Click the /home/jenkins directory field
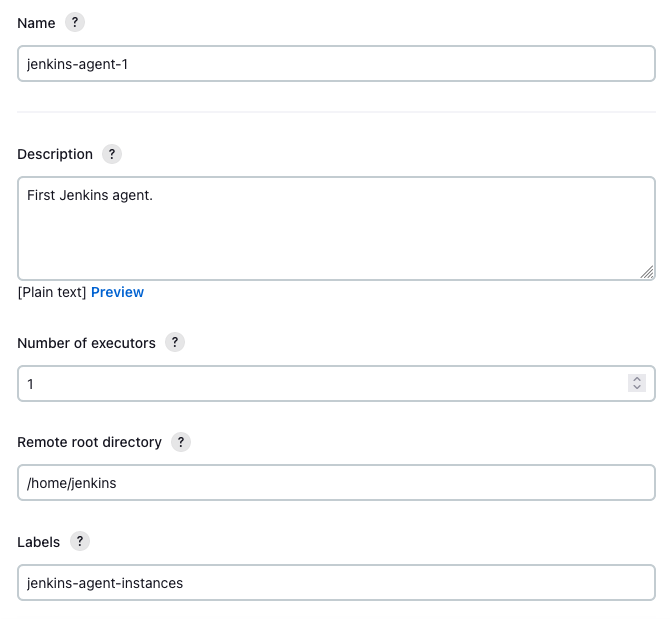The height and width of the screenshot is (619, 670). (x=336, y=483)
